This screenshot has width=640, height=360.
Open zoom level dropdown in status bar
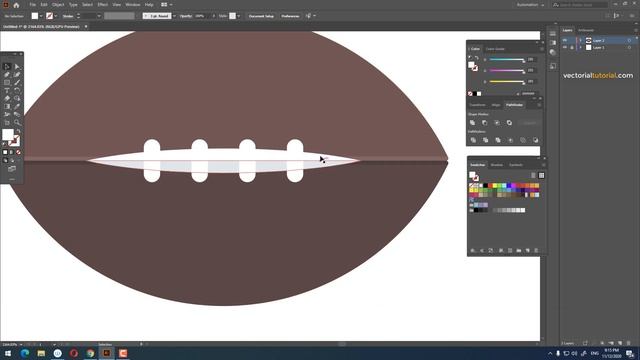pos(21,344)
